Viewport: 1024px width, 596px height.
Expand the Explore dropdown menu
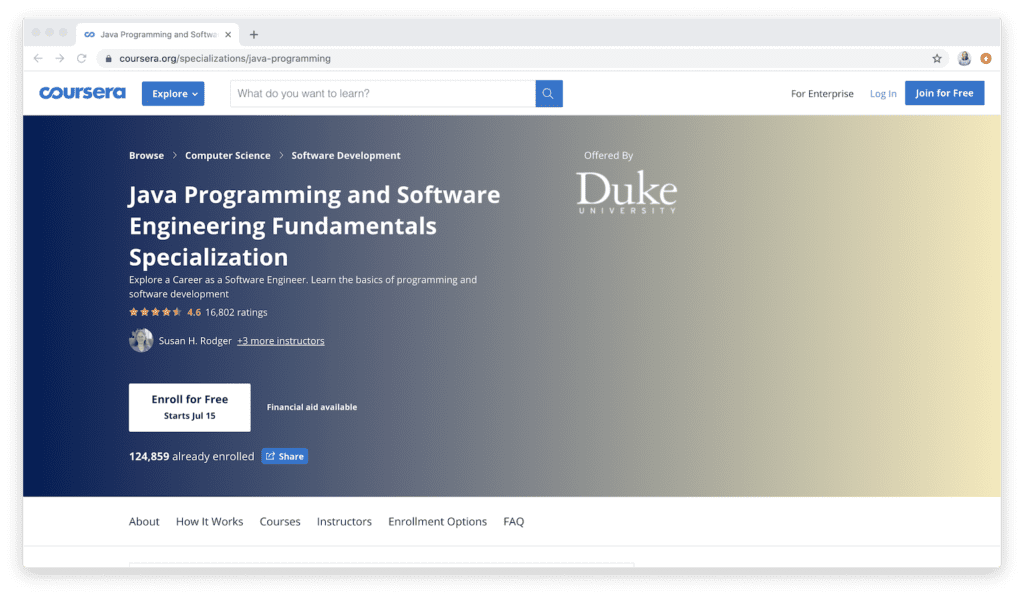(173, 93)
